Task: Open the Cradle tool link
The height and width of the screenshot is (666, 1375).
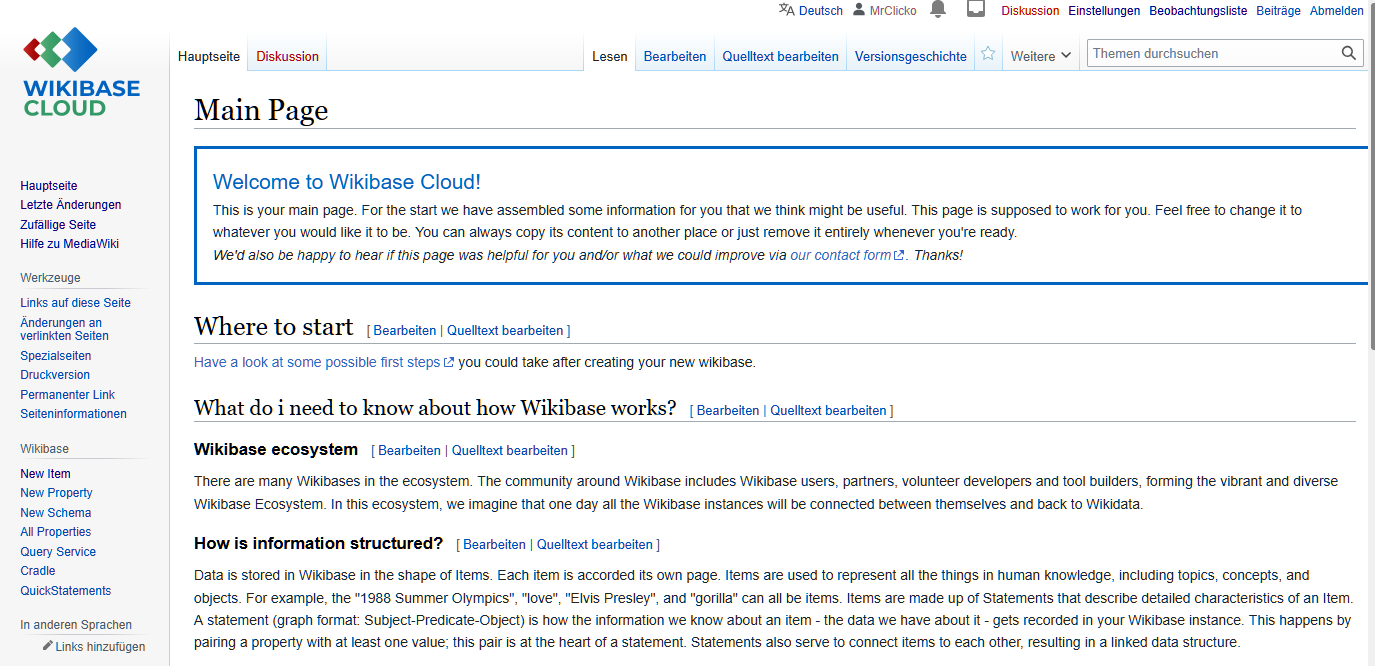Action: click(x=38, y=571)
